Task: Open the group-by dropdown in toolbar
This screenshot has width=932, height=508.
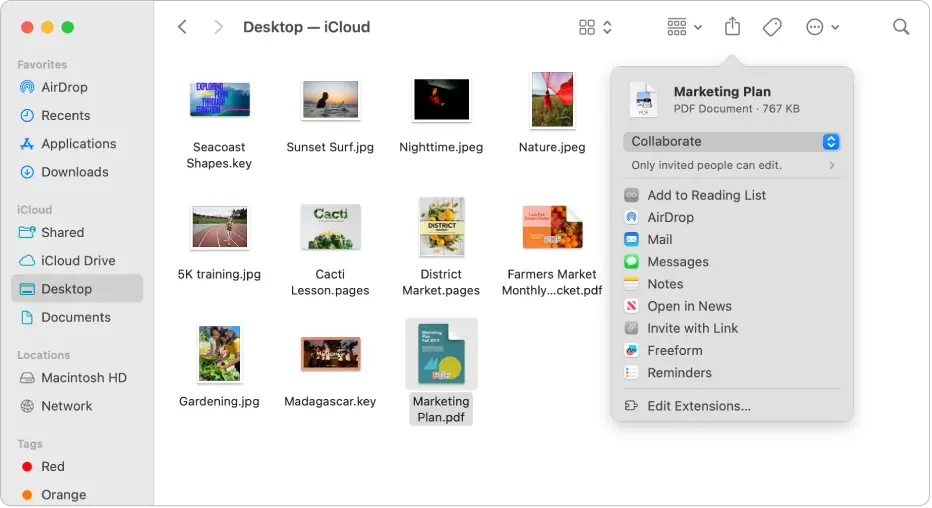Action: 684,27
